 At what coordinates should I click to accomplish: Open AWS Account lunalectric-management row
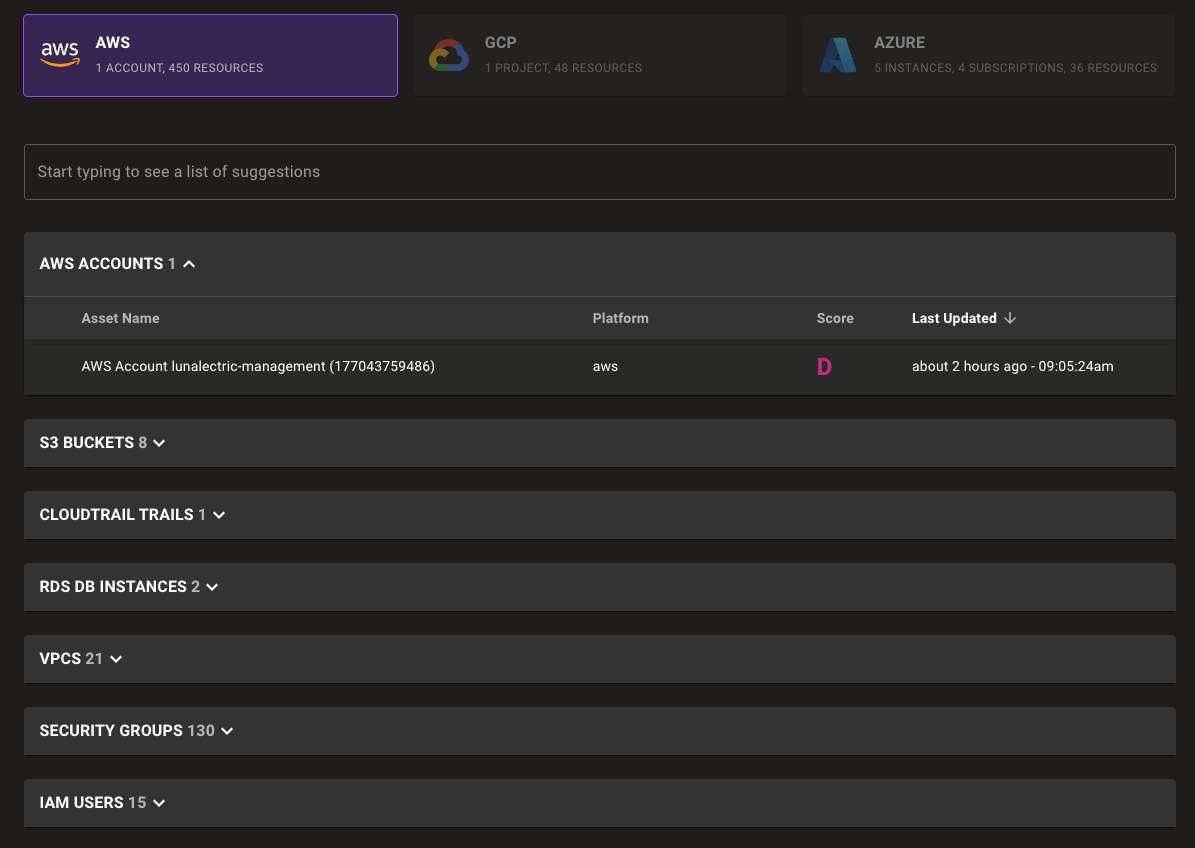[x=258, y=367]
